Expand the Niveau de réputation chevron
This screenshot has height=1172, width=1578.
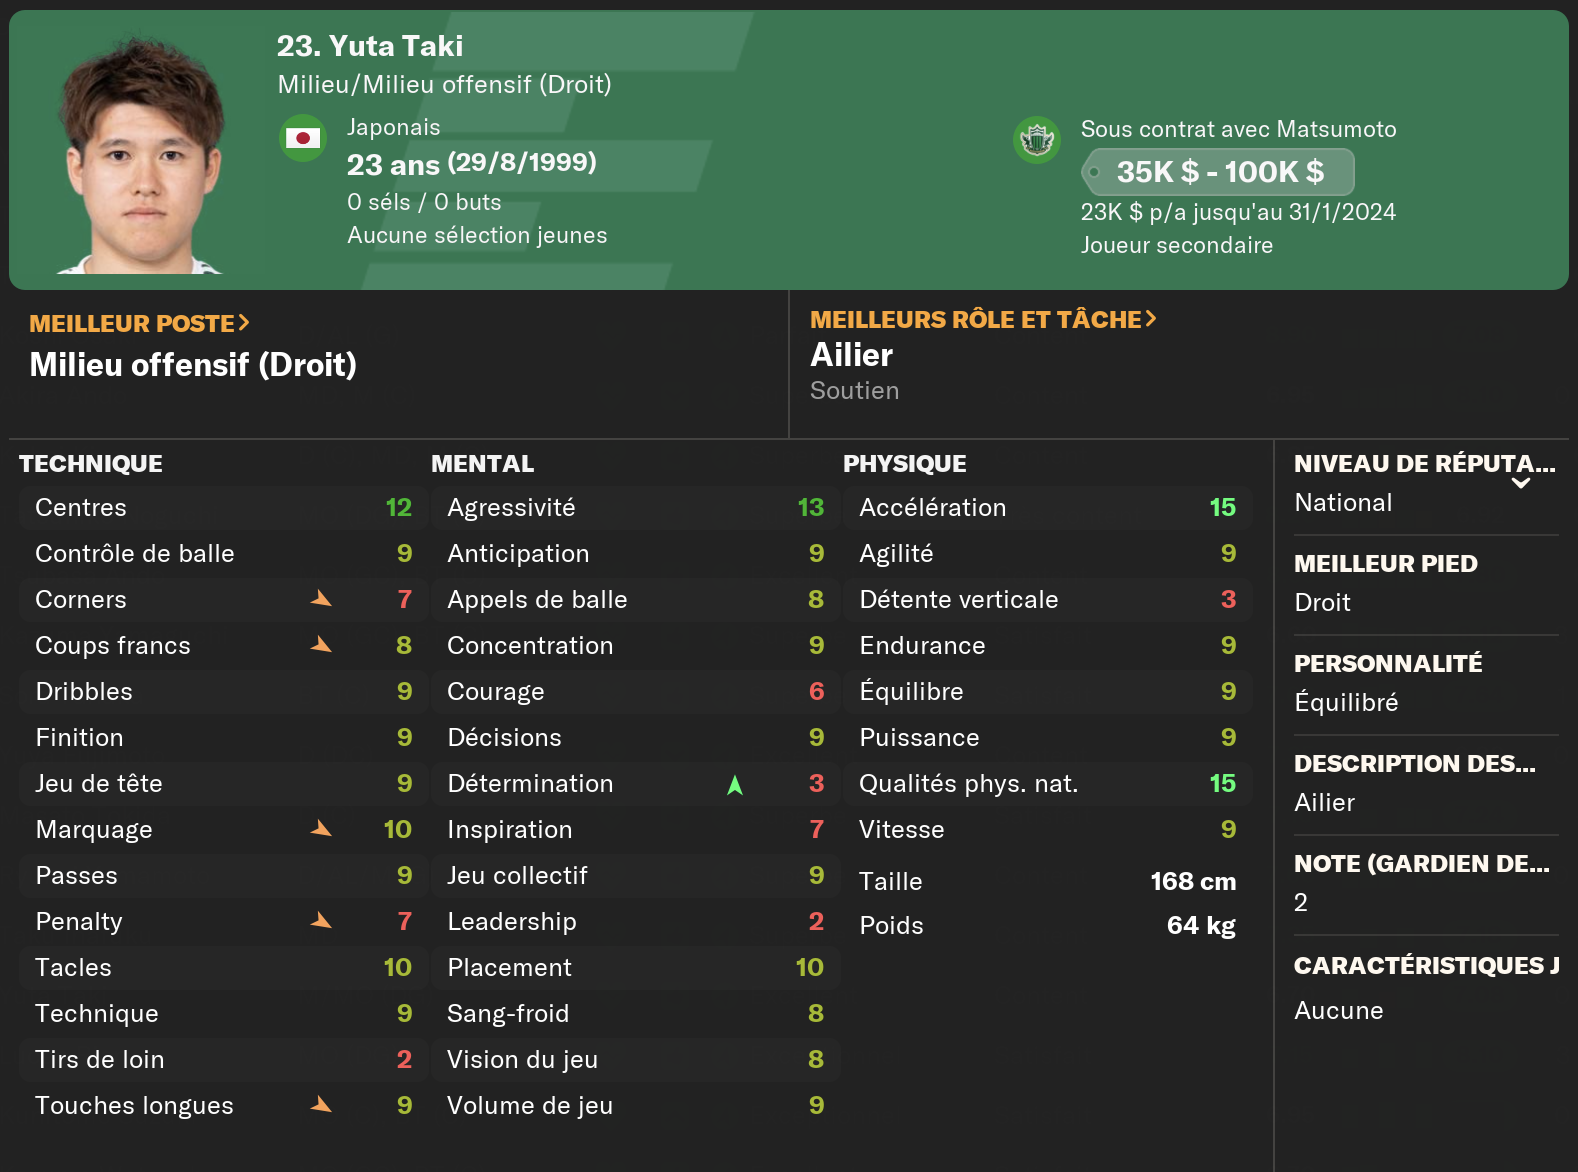click(x=1521, y=484)
